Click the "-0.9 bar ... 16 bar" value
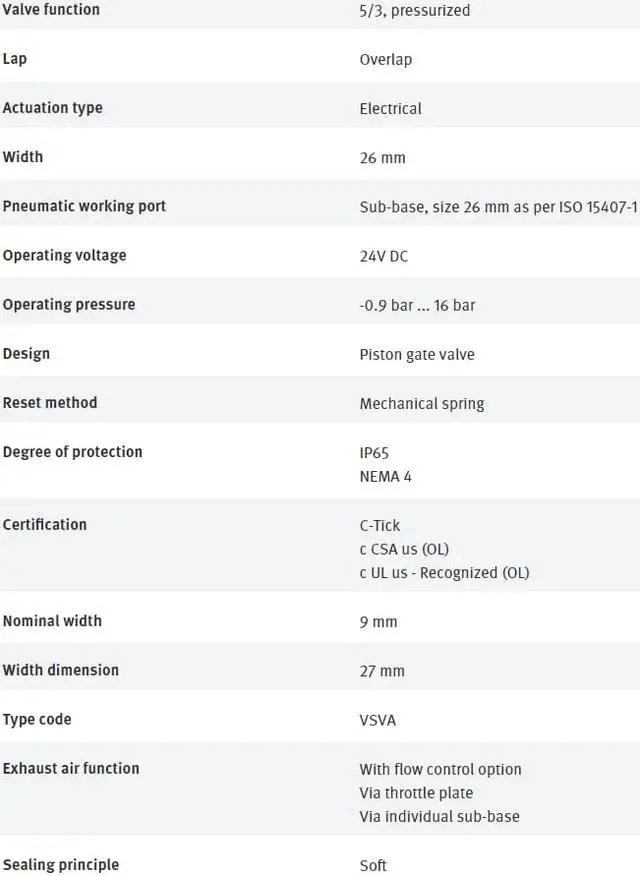 pyautogui.click(x=417, y=305)
